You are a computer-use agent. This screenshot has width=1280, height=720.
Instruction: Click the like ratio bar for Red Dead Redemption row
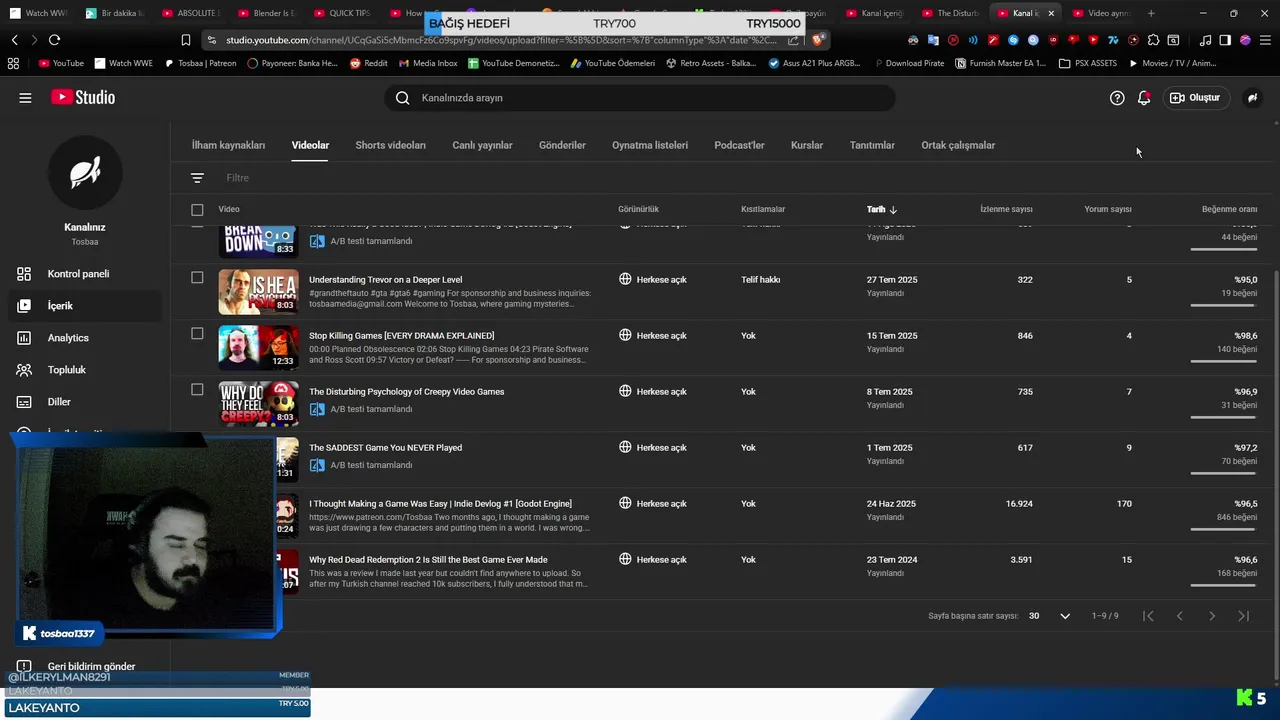pyautogui.click(x=1224, y=584)
